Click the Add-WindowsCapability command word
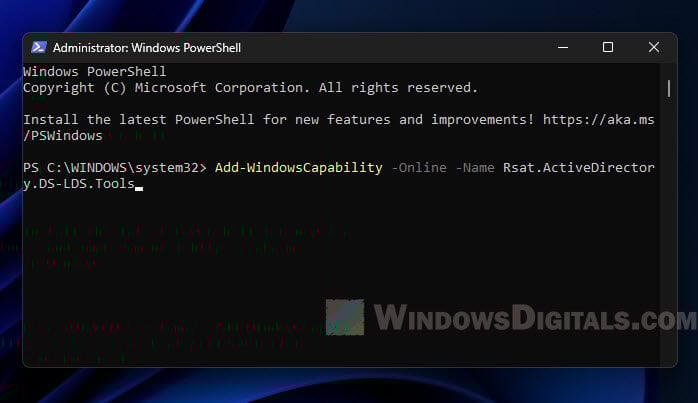The height and width of the screenshot is (403, 698). pos(299,167)
